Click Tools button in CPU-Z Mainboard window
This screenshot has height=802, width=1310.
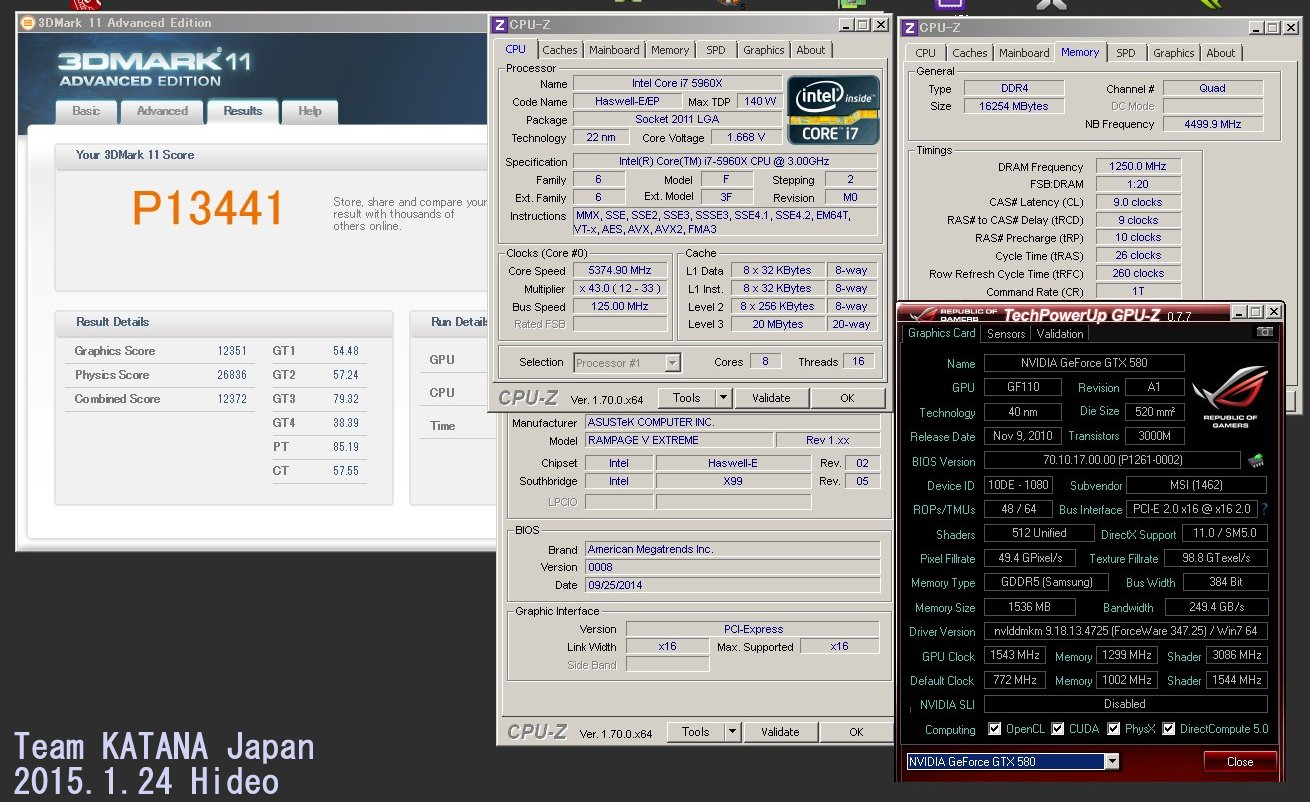point(696,732)
